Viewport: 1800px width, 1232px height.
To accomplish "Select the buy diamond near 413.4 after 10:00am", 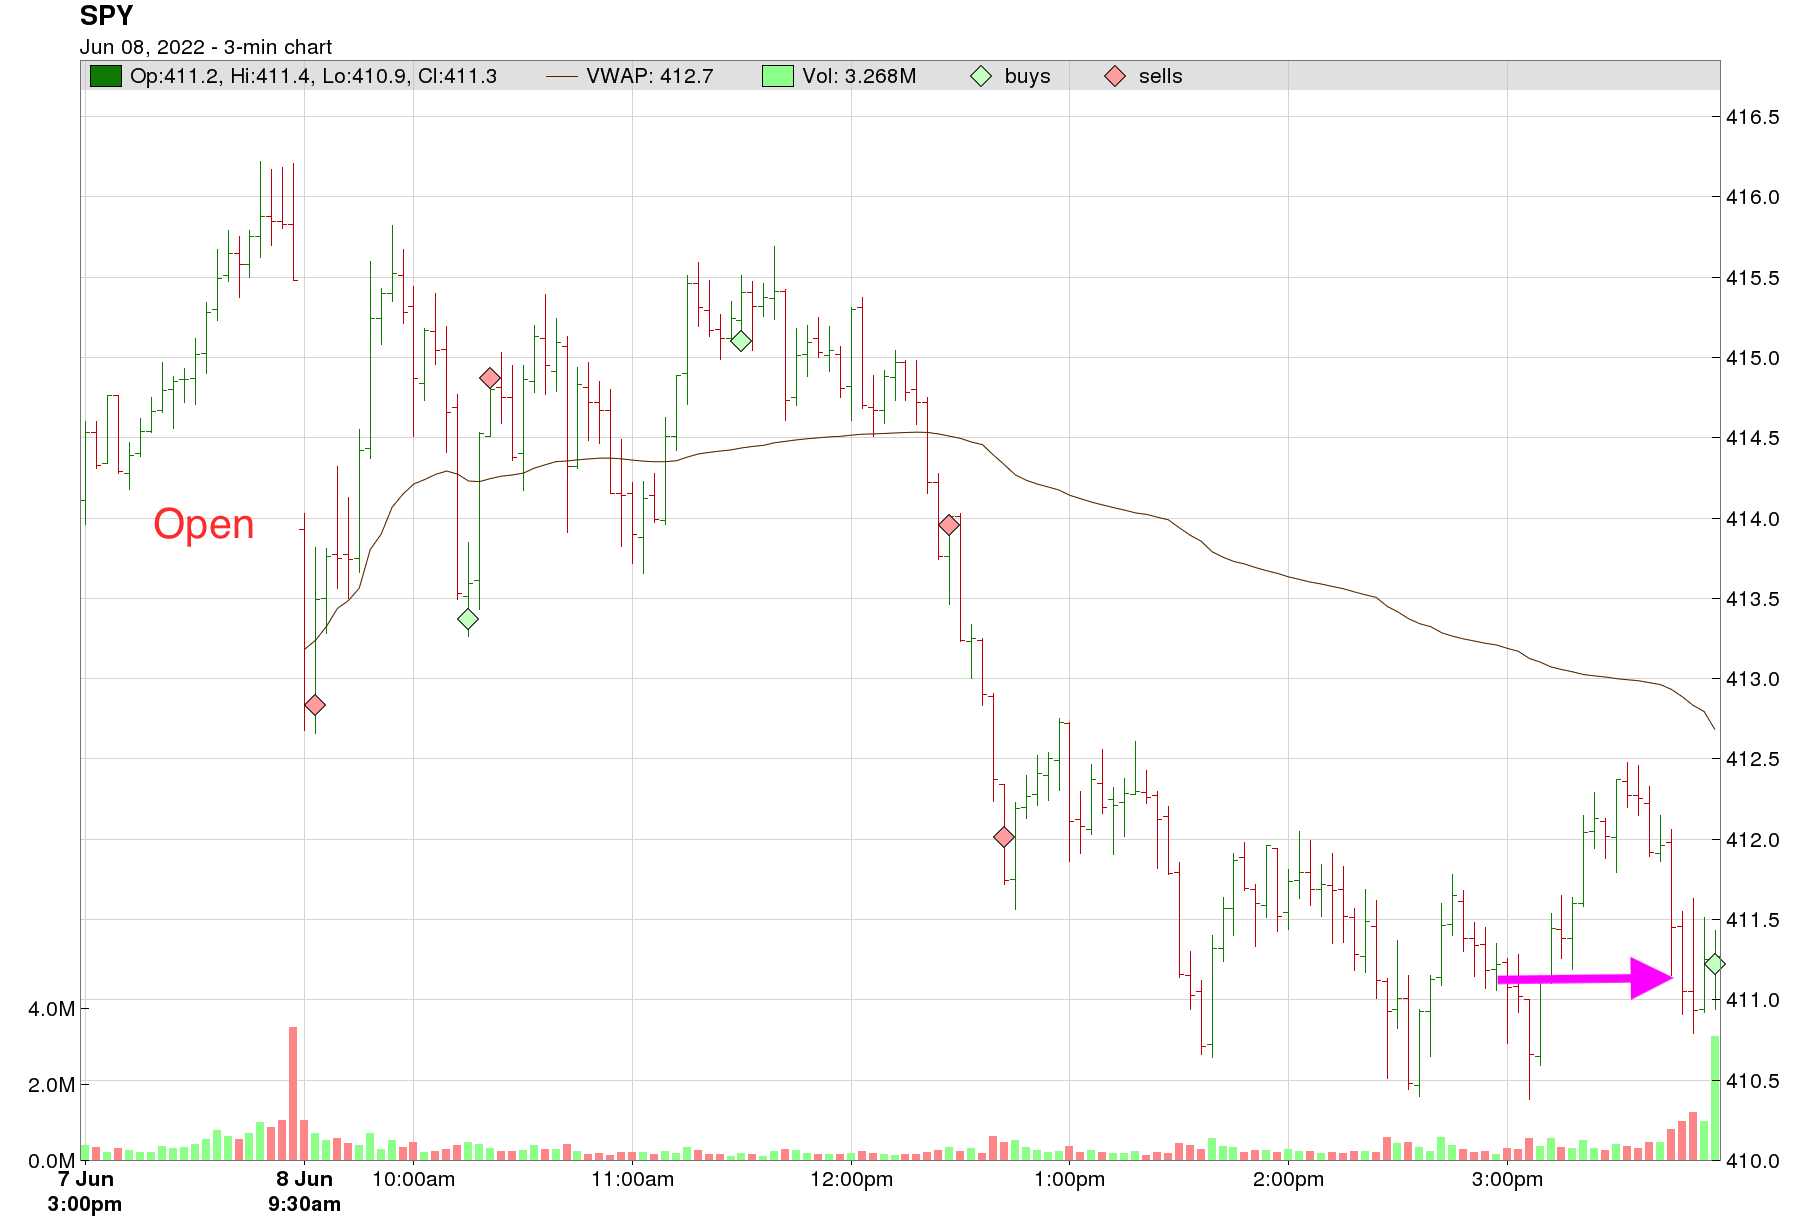I will pos(468,619).
